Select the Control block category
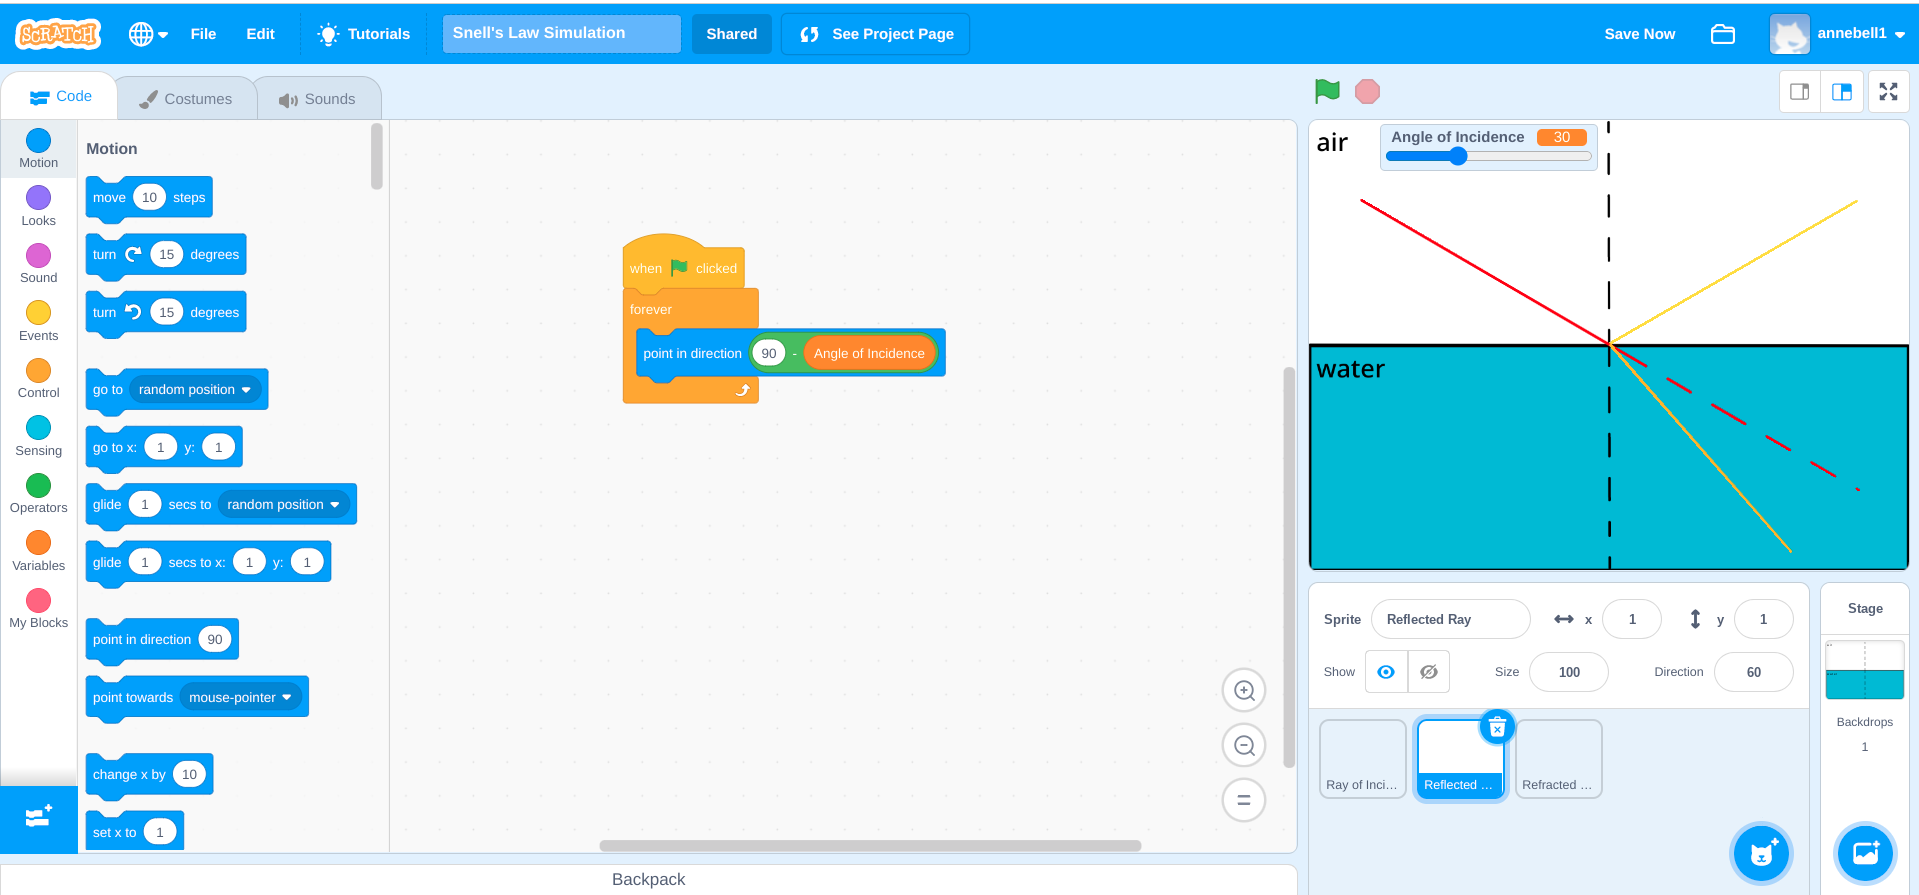Screen dimensions: 1919x895 coord(39,379)
